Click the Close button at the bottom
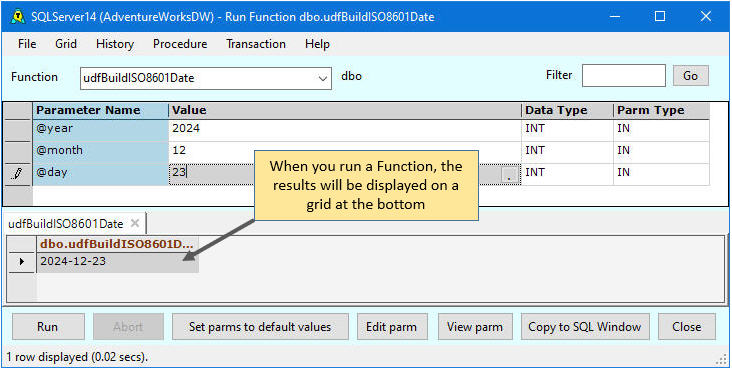This screenshot has height=370, width=732. 687,327
